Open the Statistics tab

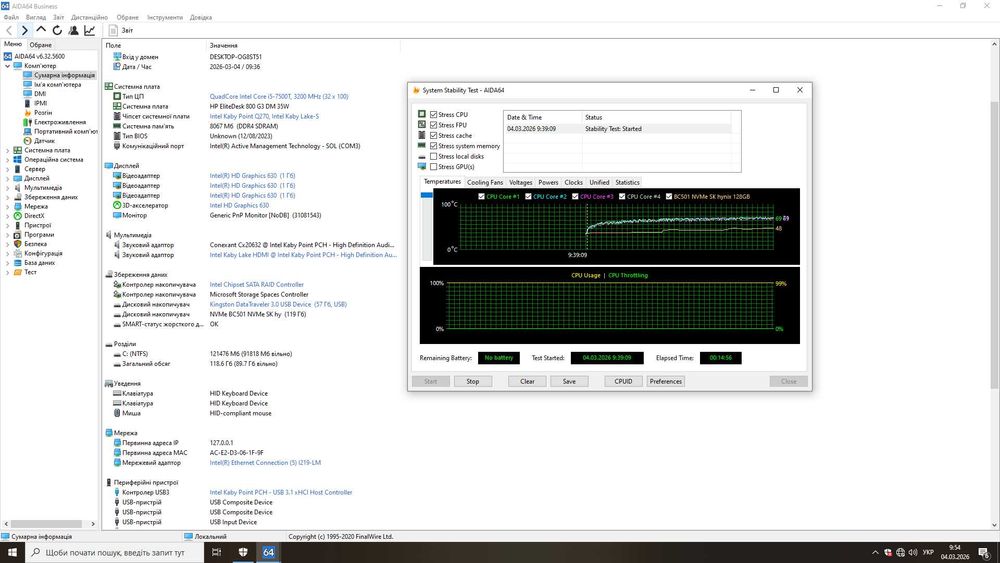[627, 182]
